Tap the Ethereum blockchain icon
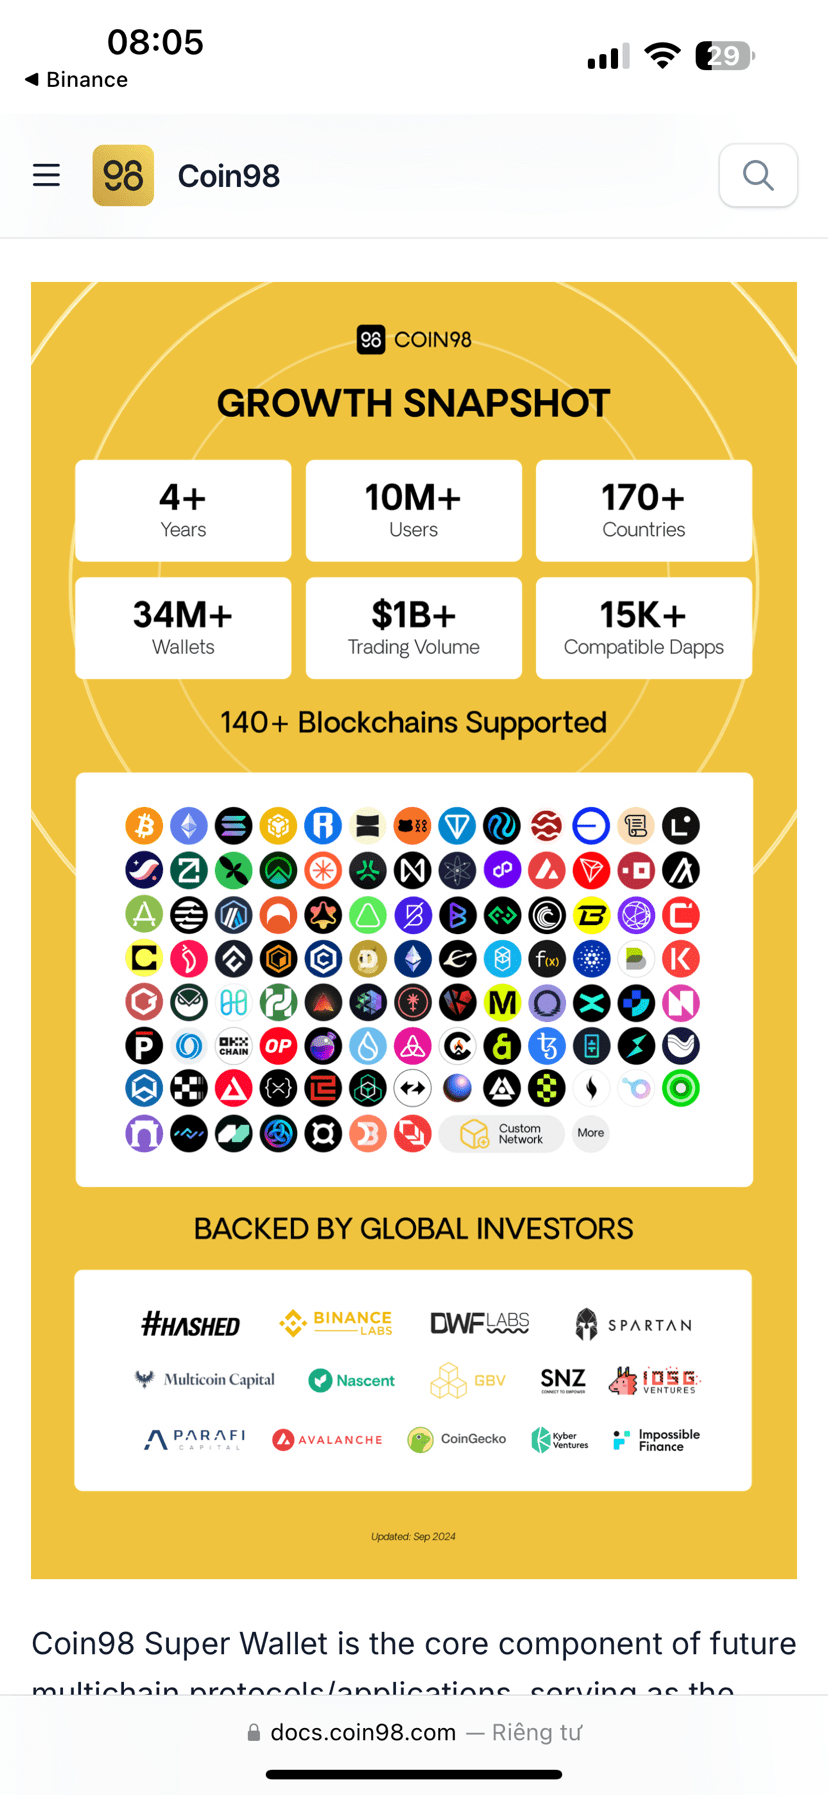 click(189, 826)
